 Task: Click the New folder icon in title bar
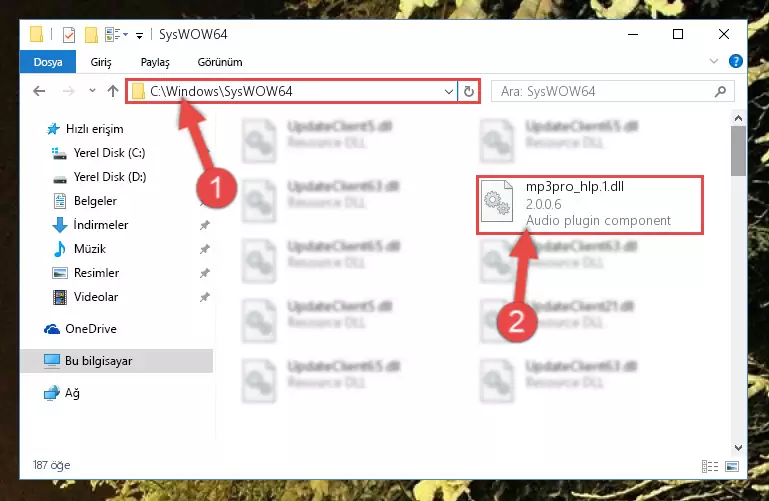tap(91, 35)
